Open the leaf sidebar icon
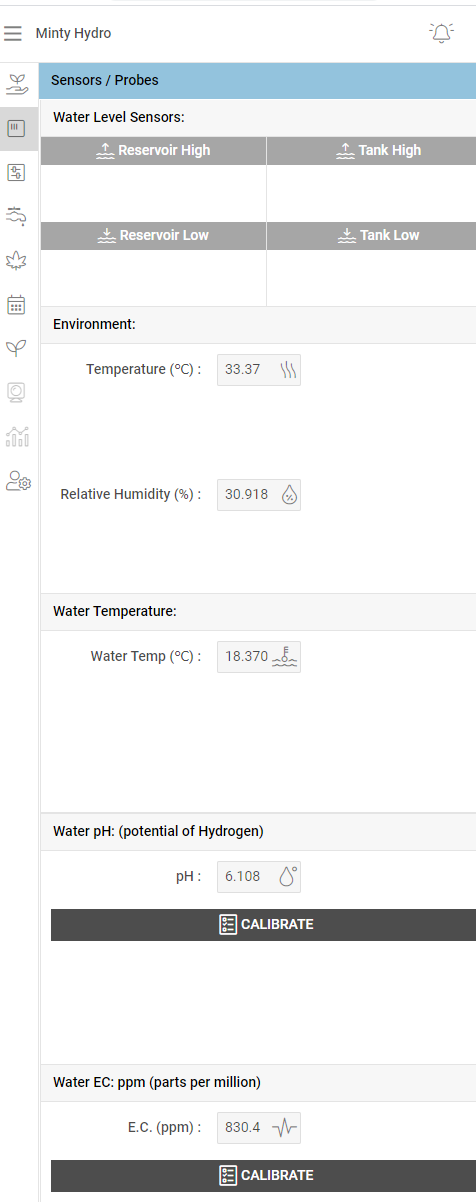This screenshot has height=1202, width=476. coord(16,260)
